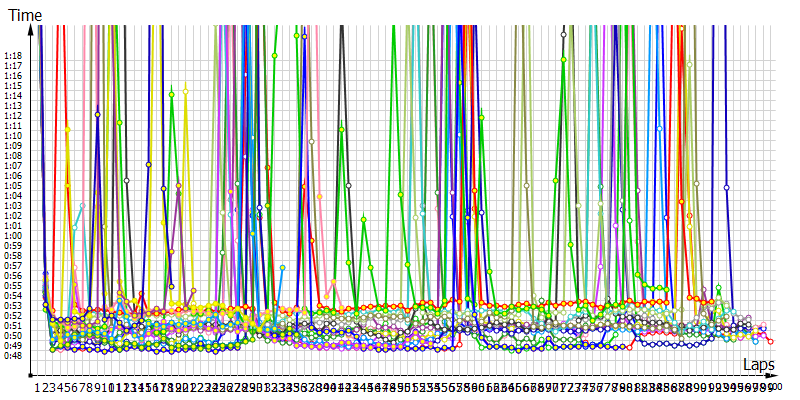Click the Time axis title
The width and height of the screenshot is (800, 400).
pos(24,16)
